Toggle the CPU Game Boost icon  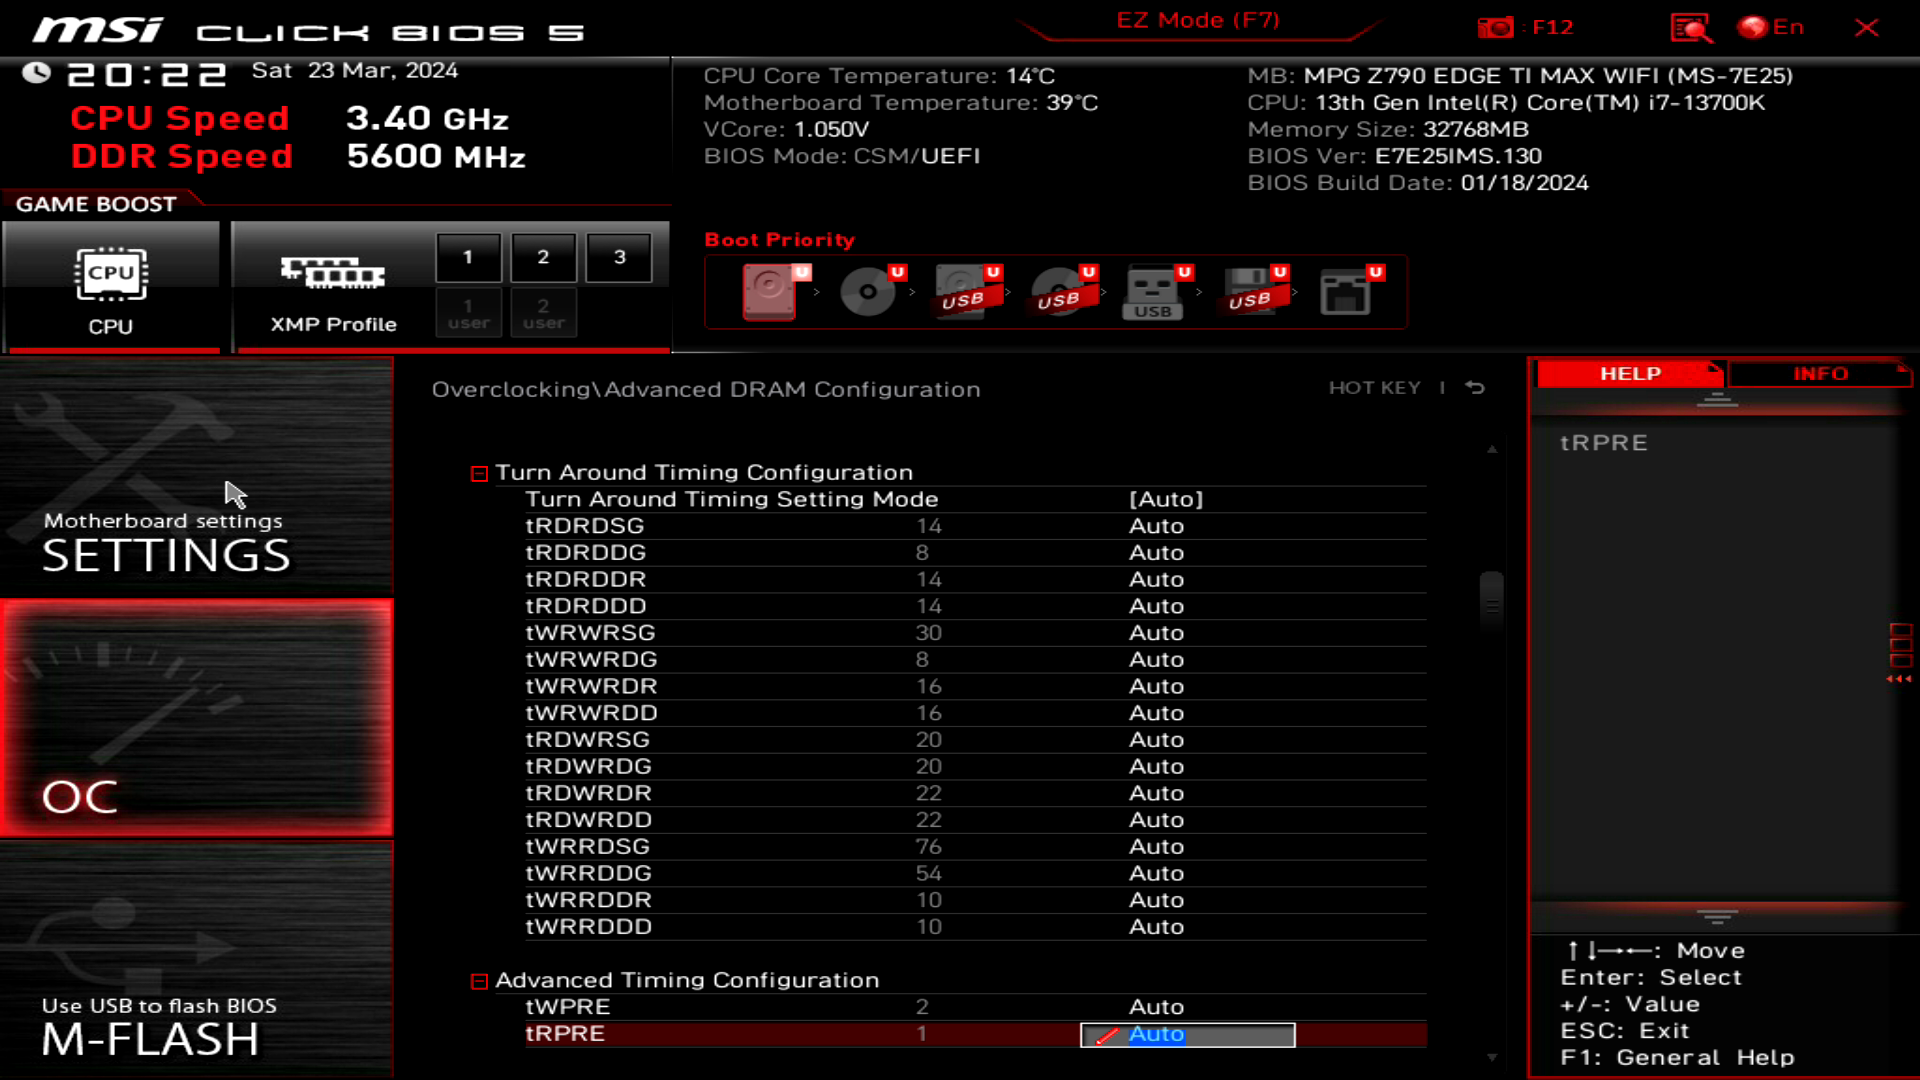[111, 287]
